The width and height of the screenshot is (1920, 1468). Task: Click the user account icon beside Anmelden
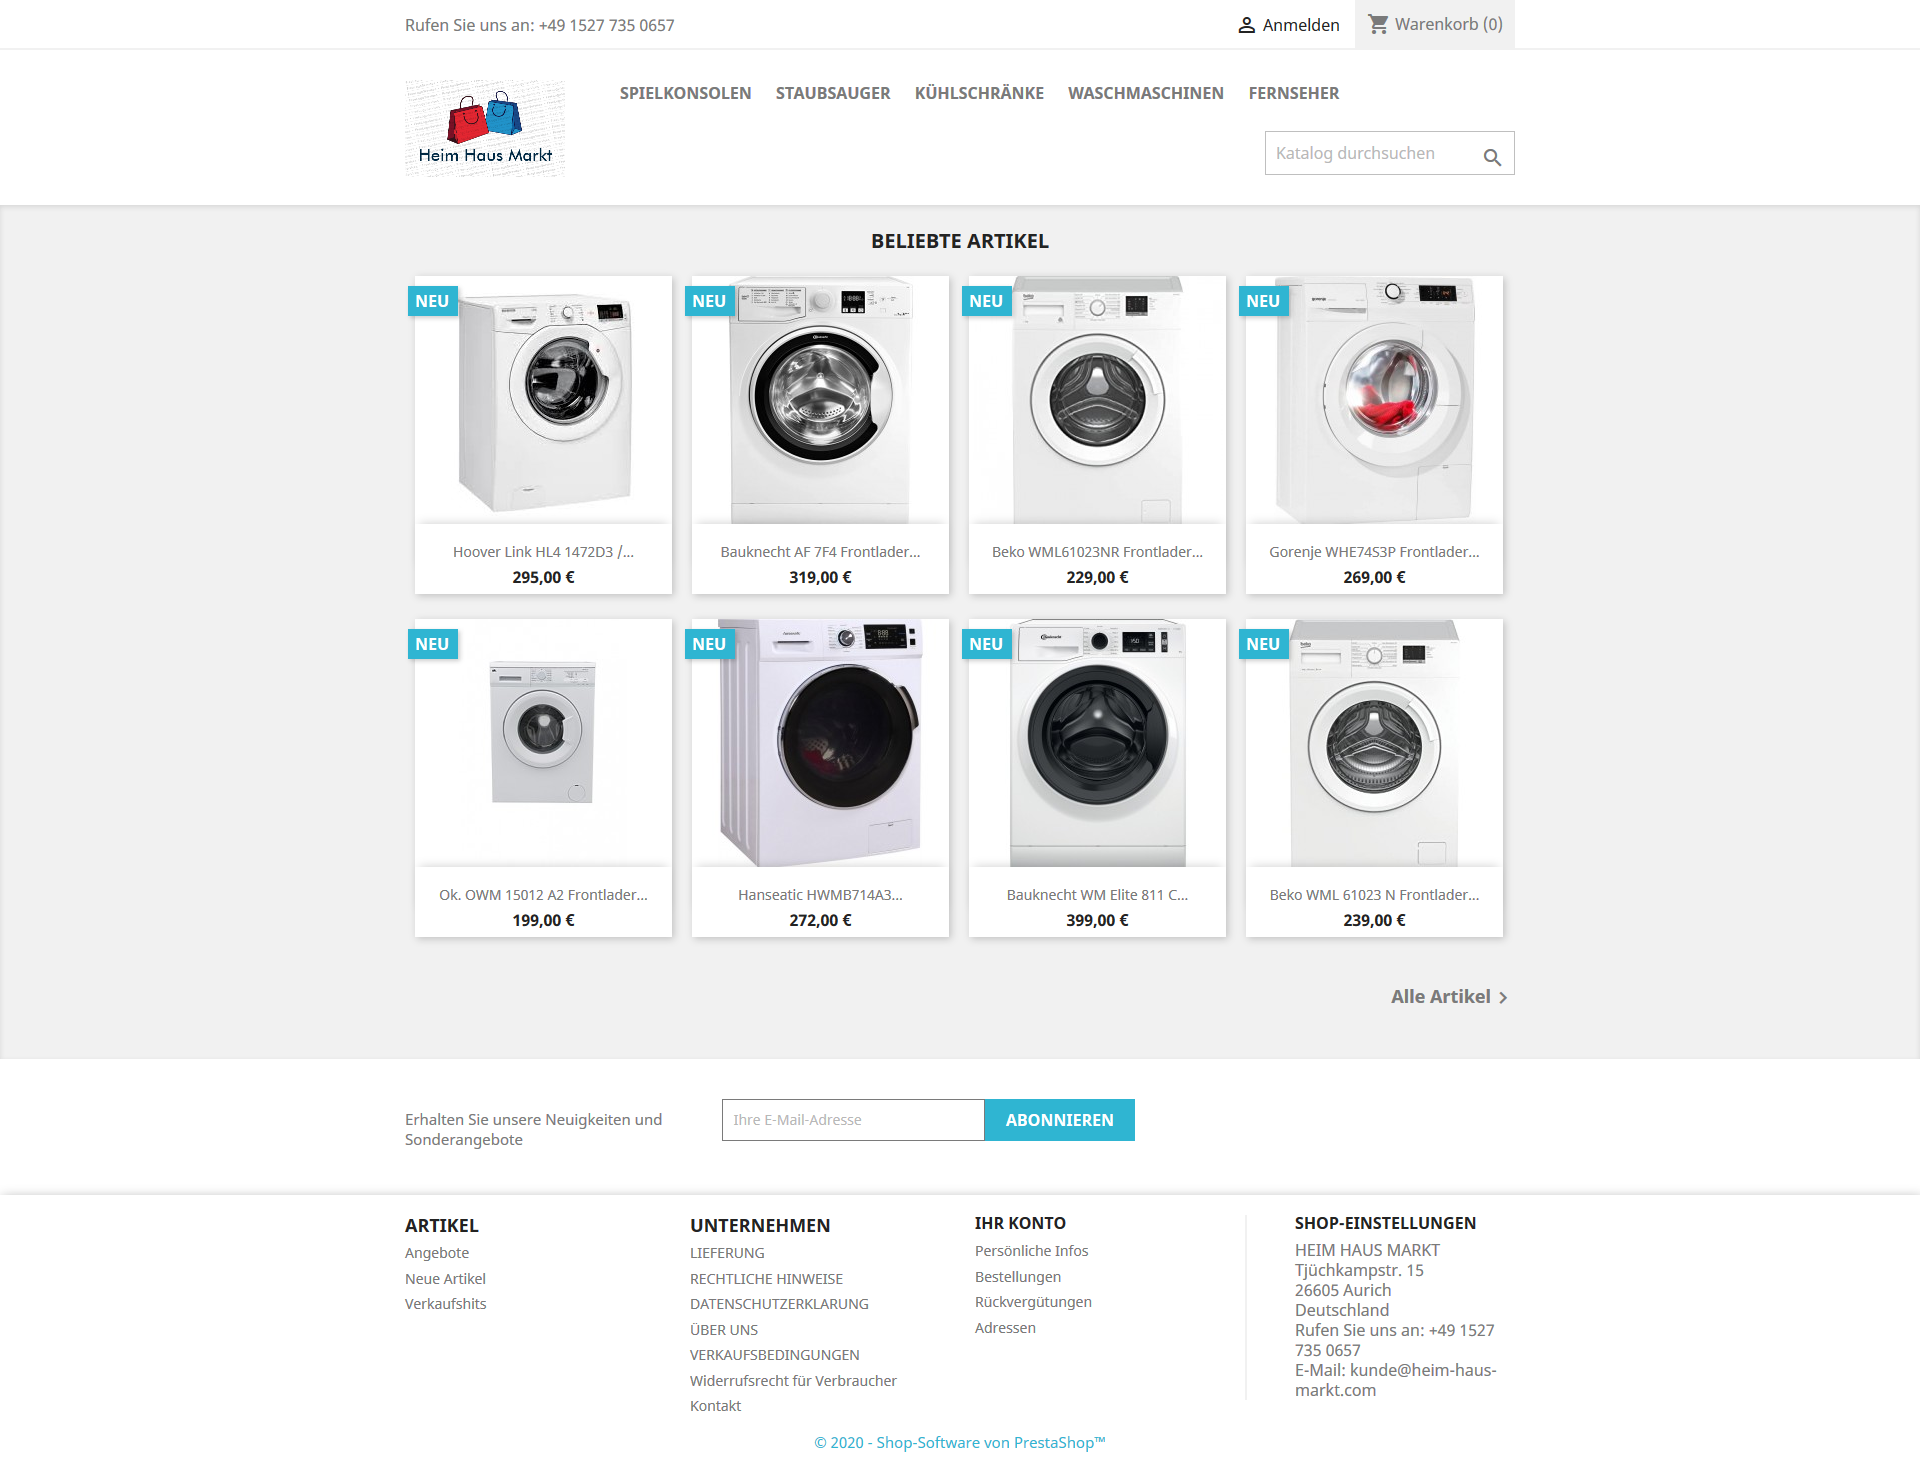point(1246,25)
